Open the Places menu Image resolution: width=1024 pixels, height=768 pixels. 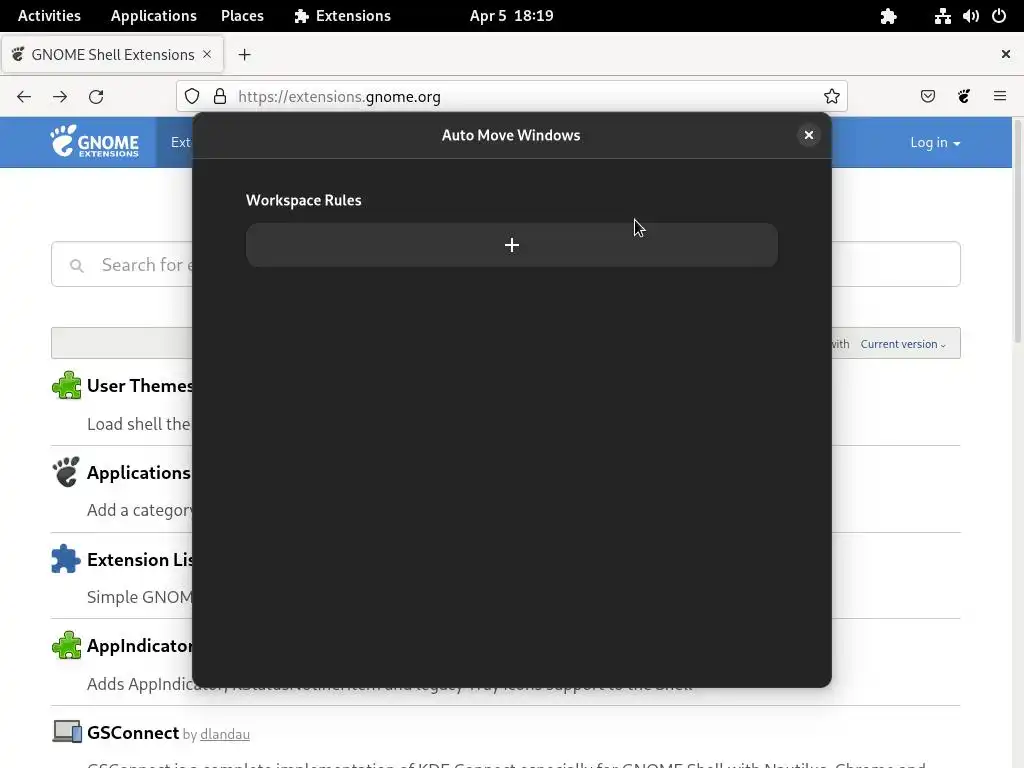tap(242, 16)
